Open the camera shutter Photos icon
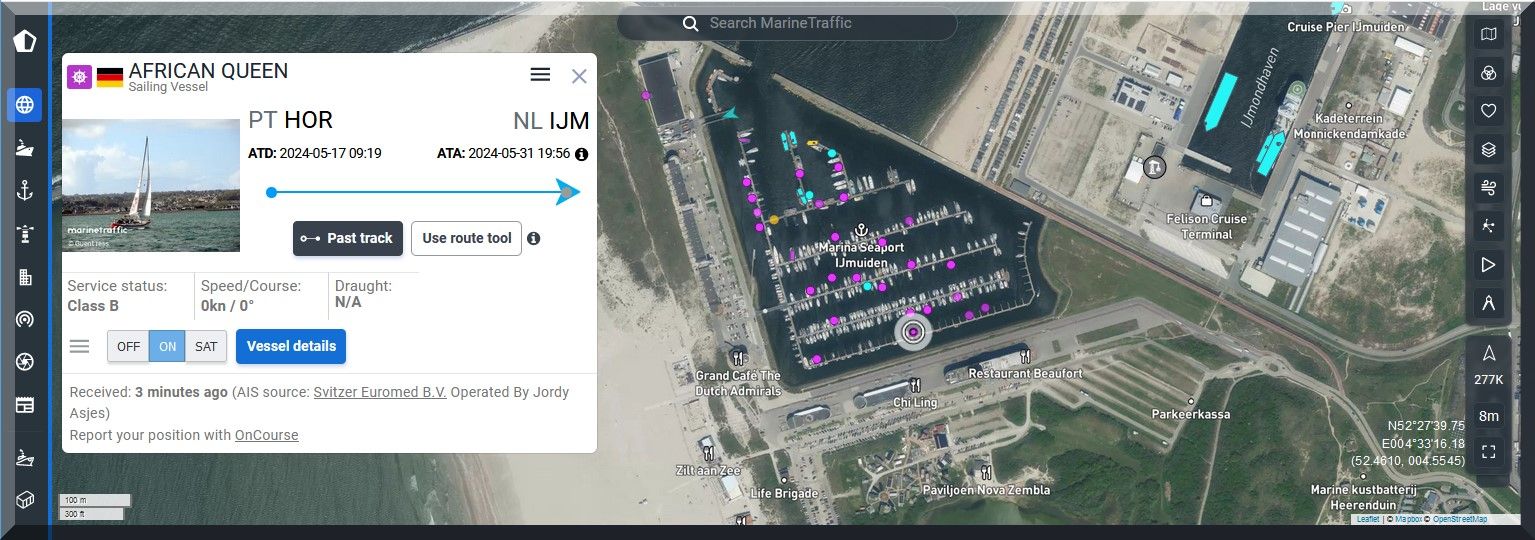Viewport: 1535px width, 540px height. [x=25, y=362]
